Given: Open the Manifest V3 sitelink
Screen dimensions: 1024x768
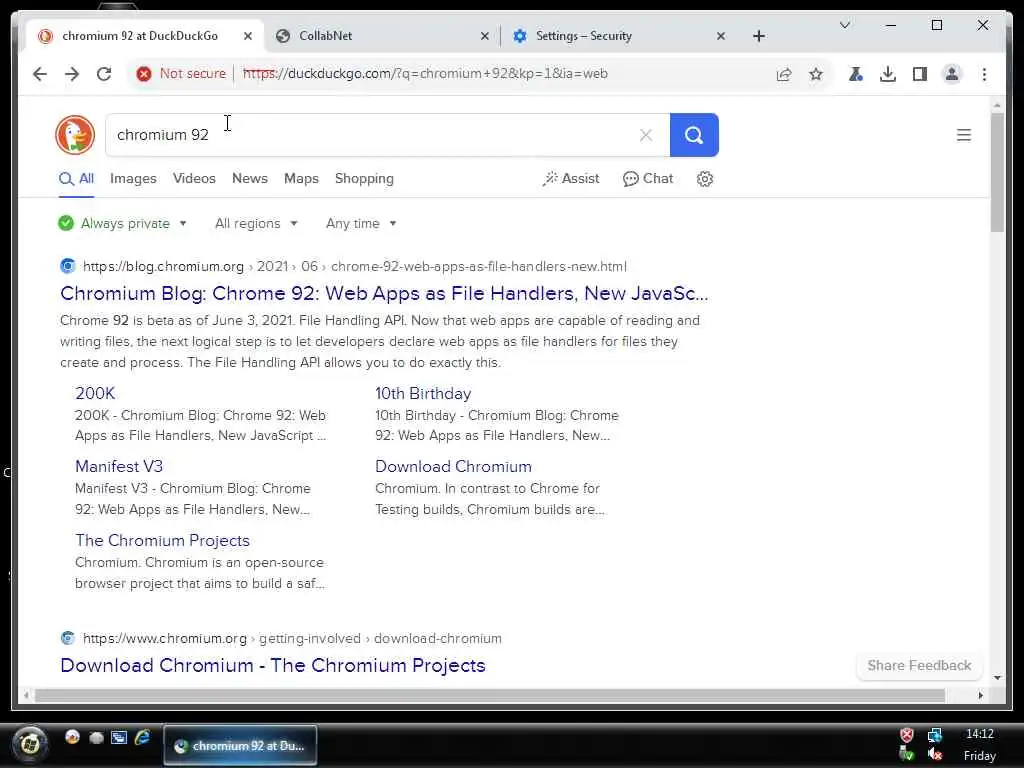Looking at the screenshot, I should click(119, 467).
